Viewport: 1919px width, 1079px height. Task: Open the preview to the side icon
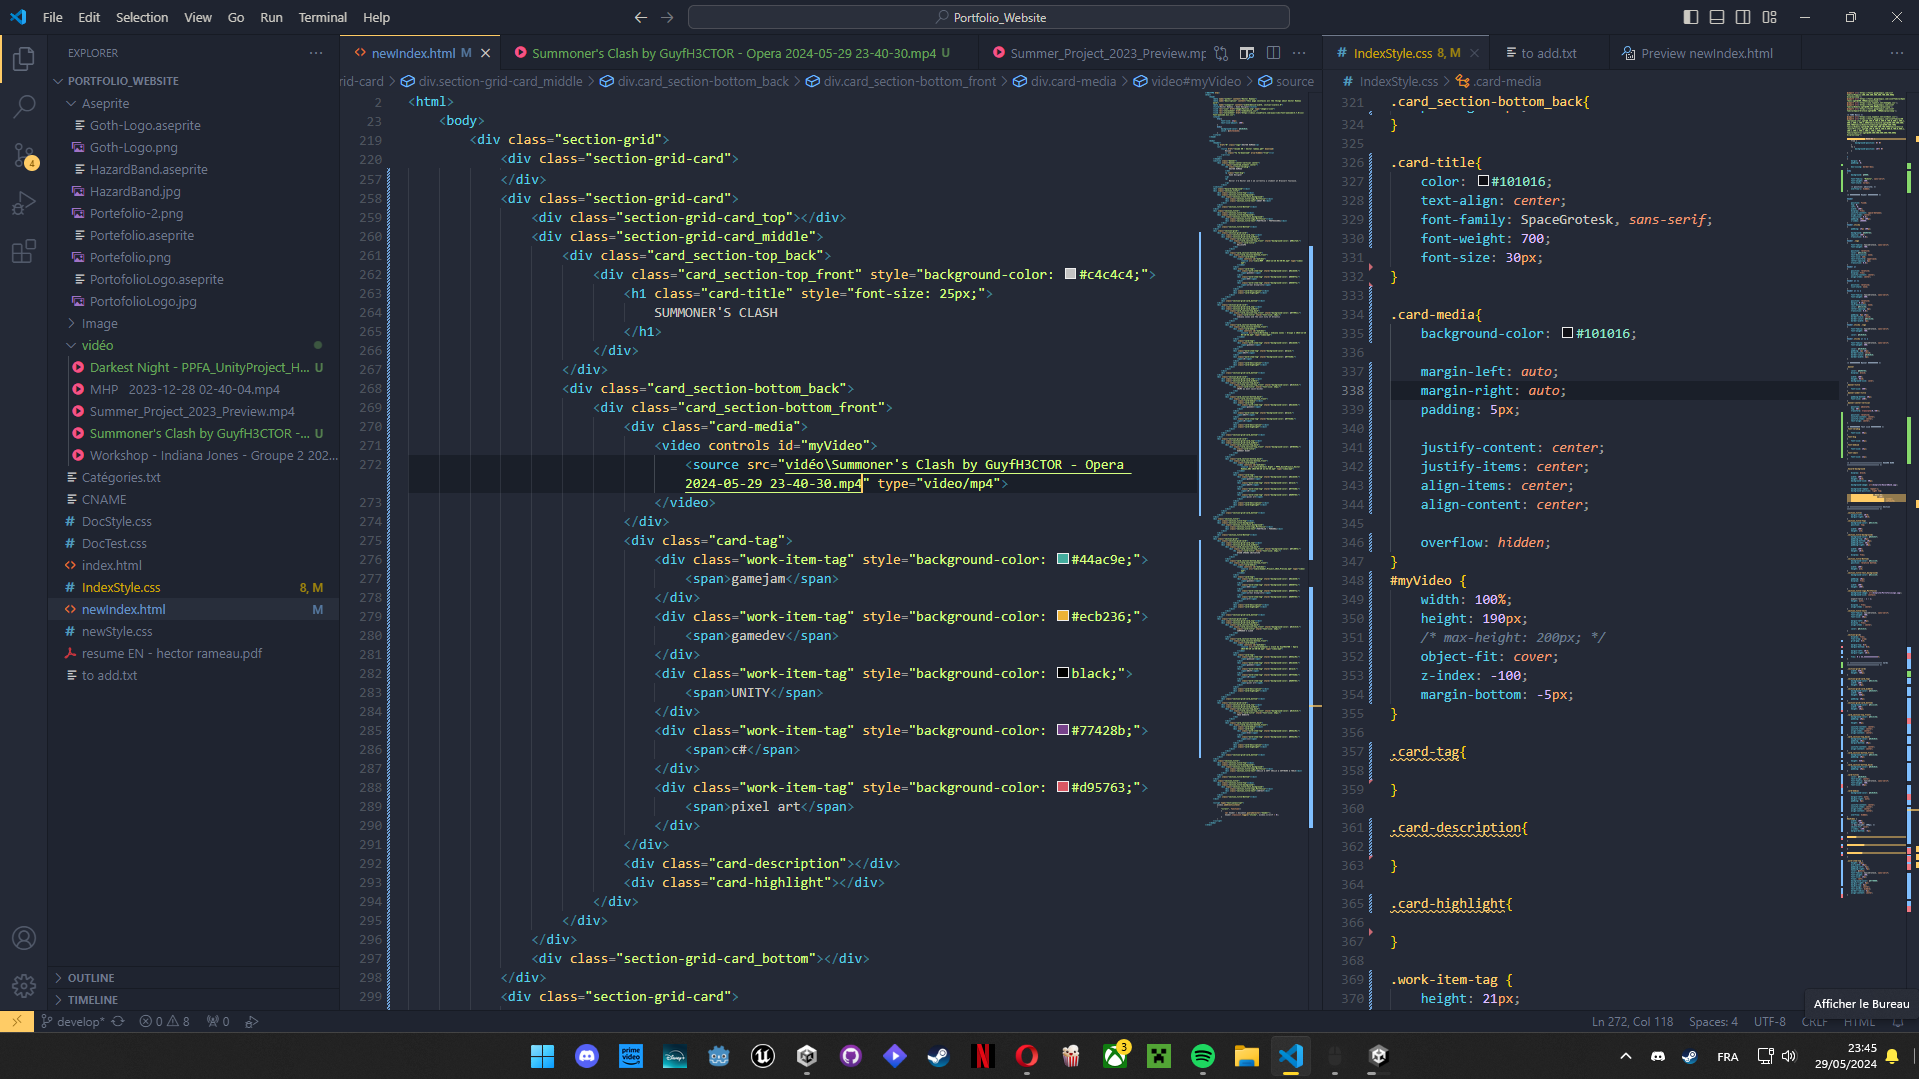point(1247,53)
